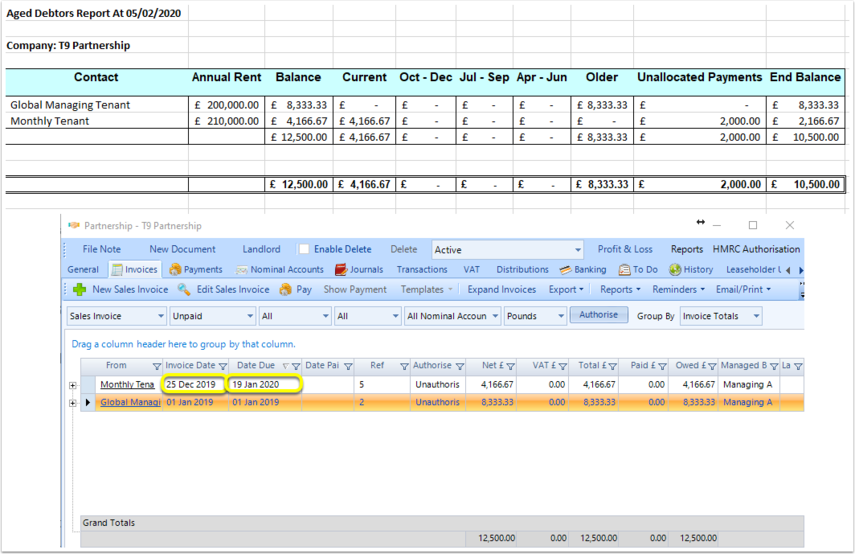Click the Partnership window title icon
This screenshot has width=855, height=554.
pyautogui.click(x=74, y=225)
